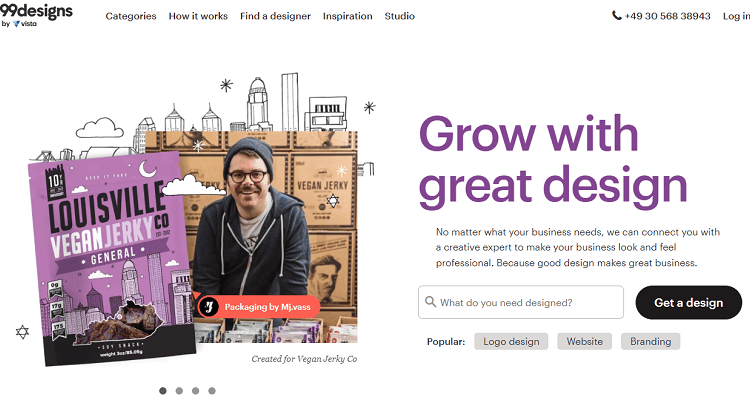The height and width of the screenshot is (406, 750).
Task: Click the phone icon beside the number
Action: [x=617, y=16]
